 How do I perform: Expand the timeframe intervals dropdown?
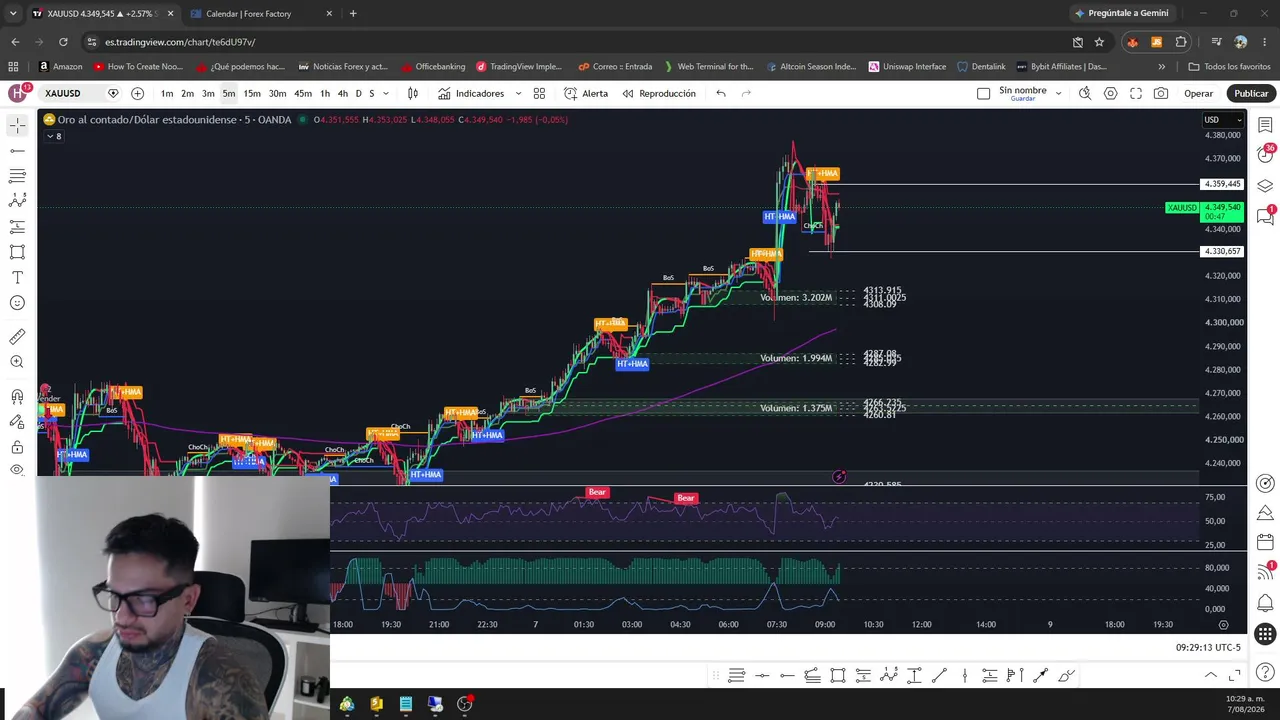click(x=386, y=94)
